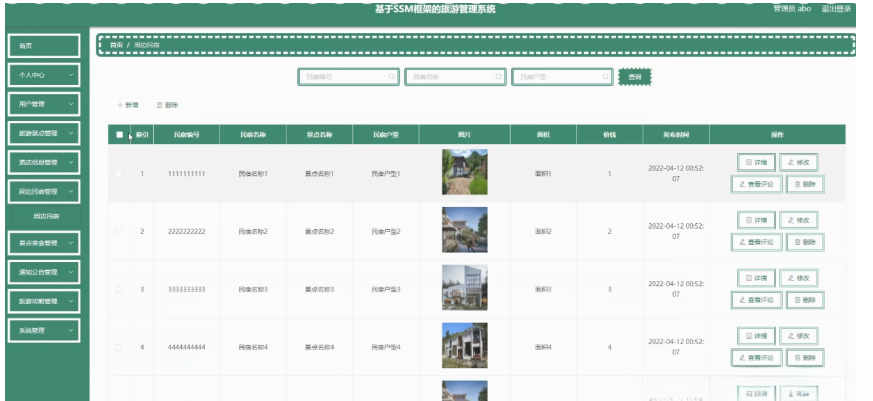Click the batch 删除 button above table
Screen dimensions: 873x401
point(168,105)
